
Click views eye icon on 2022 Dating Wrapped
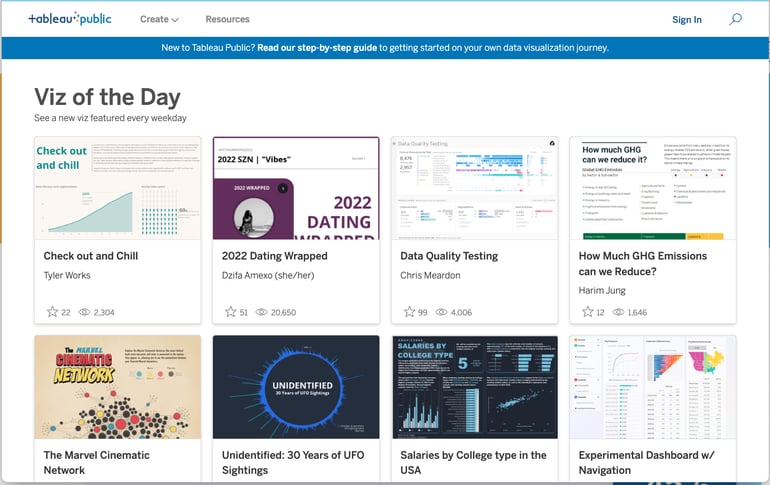coord(262,312)
